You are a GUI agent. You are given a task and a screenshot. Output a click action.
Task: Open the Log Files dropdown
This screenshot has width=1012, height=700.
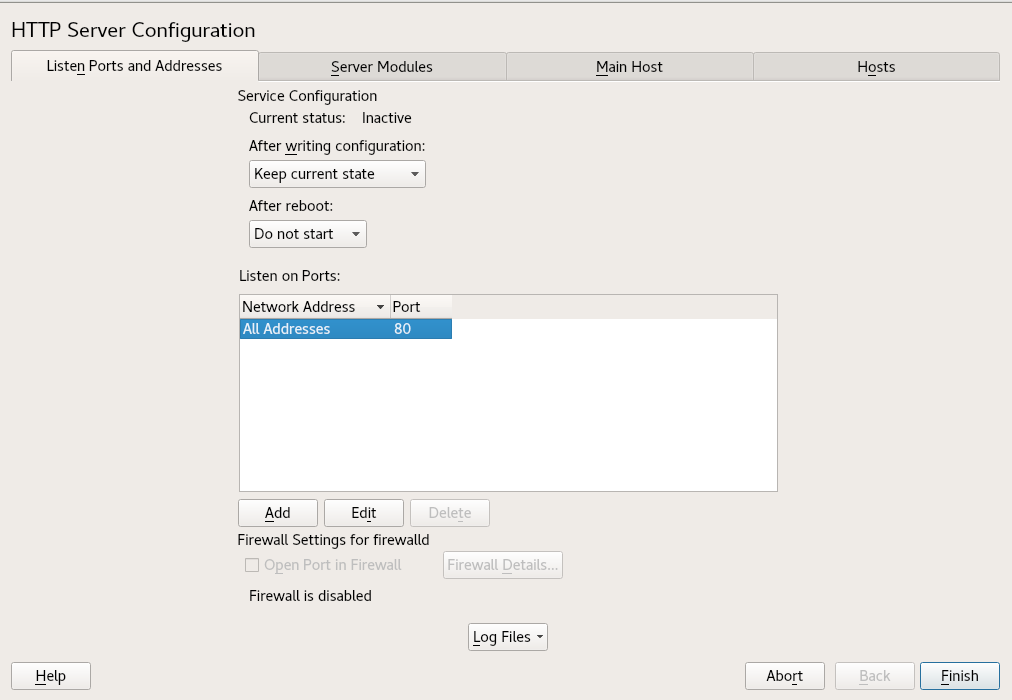pos(507,636)
